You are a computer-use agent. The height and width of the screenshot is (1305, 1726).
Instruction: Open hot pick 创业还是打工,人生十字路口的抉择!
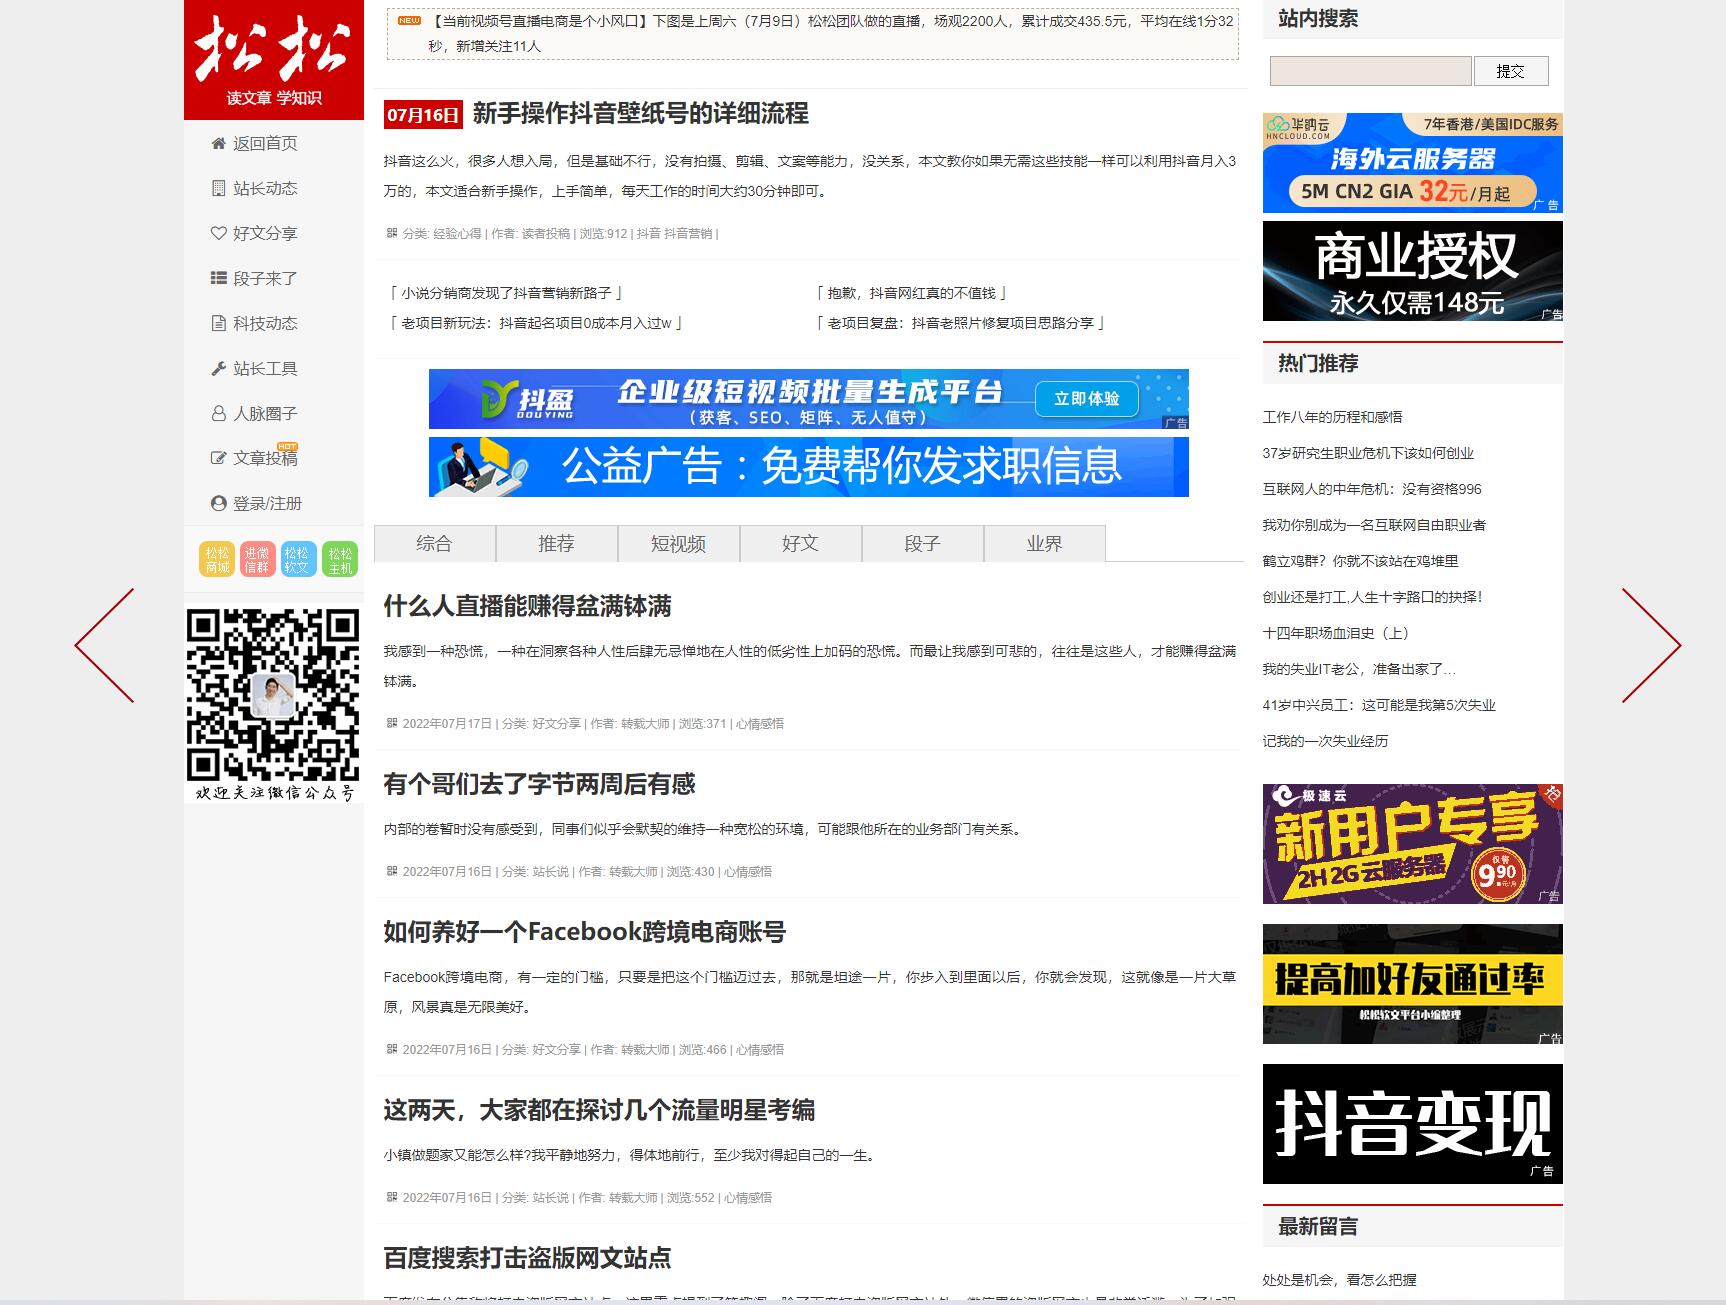pos(1372,597)
